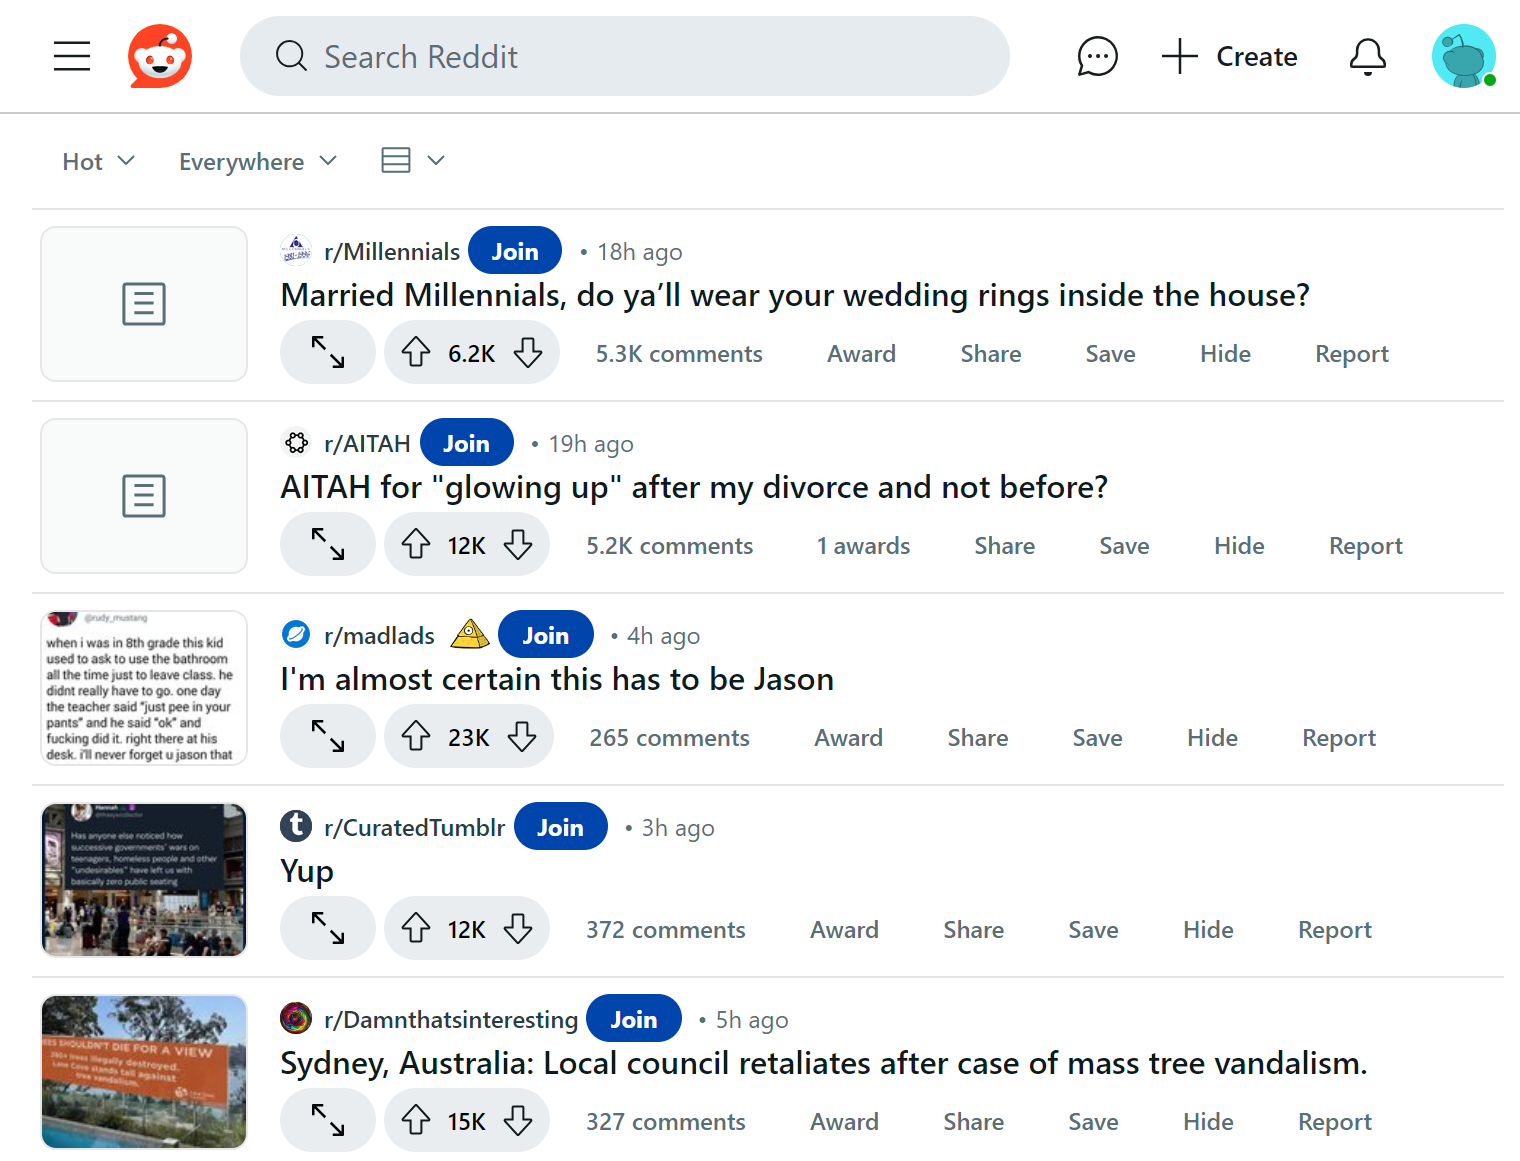1520x1161 pixels.
Task: Join the r/CuratedTumblr community
Action: tap(560, 827)
